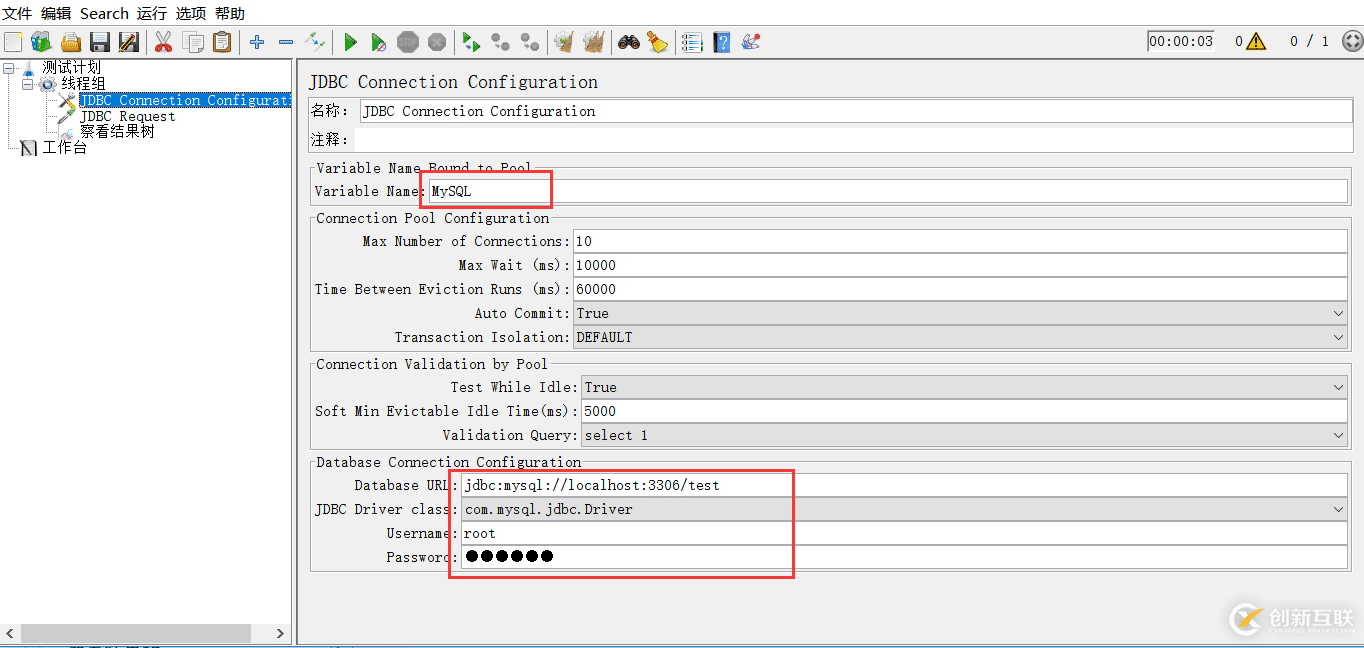Open the Search menu
The height and width of the screenshot is (648, 1364).
(x=104, y=13)
